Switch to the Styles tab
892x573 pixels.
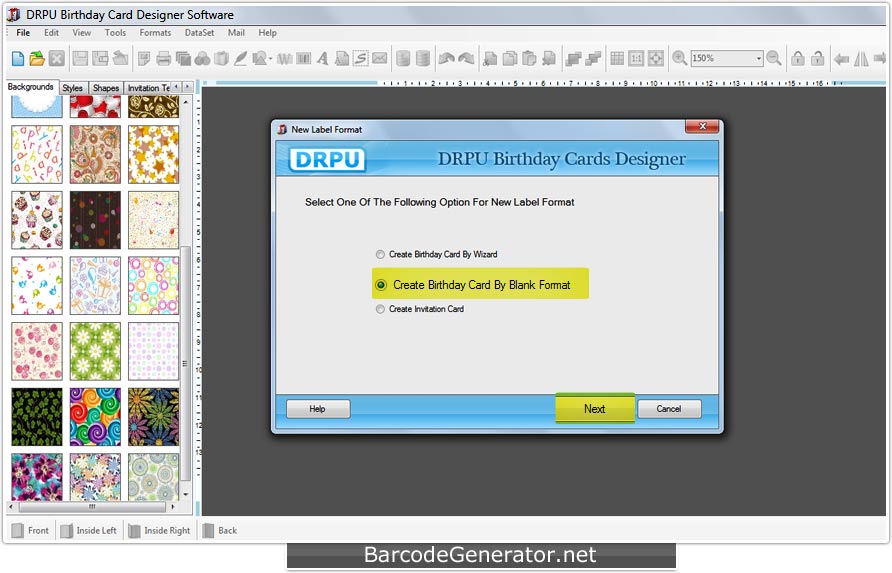[73, 88]
